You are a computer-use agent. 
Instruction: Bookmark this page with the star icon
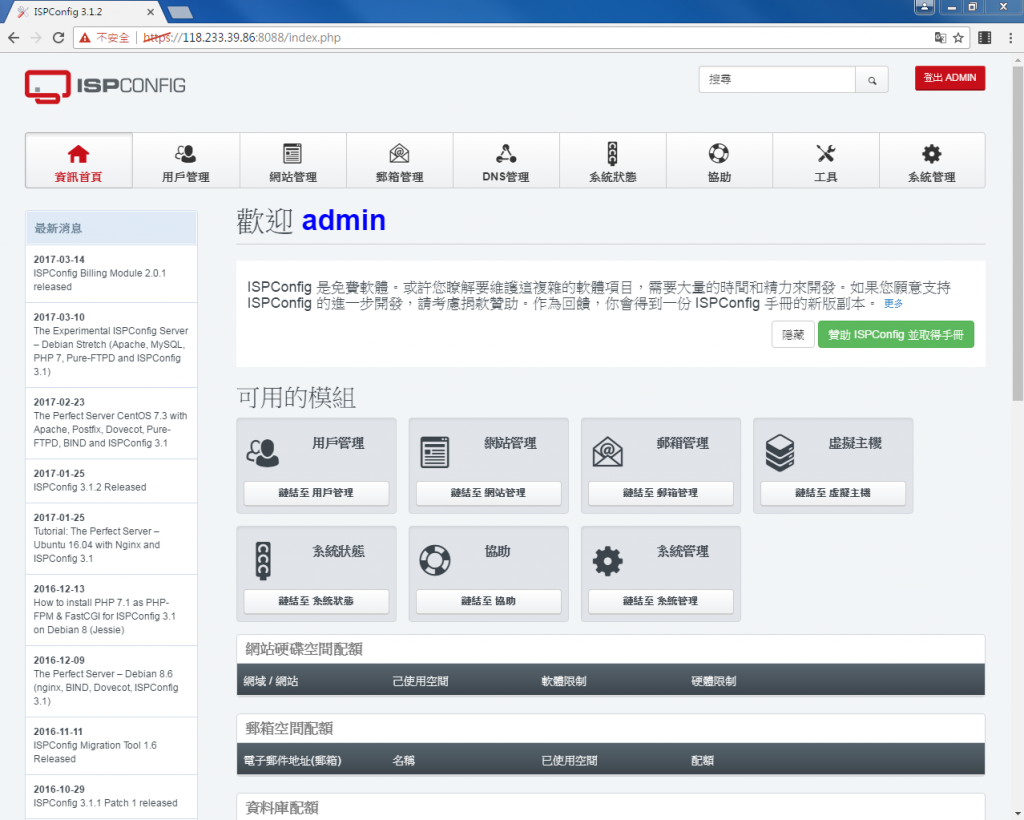pos(958,38)
